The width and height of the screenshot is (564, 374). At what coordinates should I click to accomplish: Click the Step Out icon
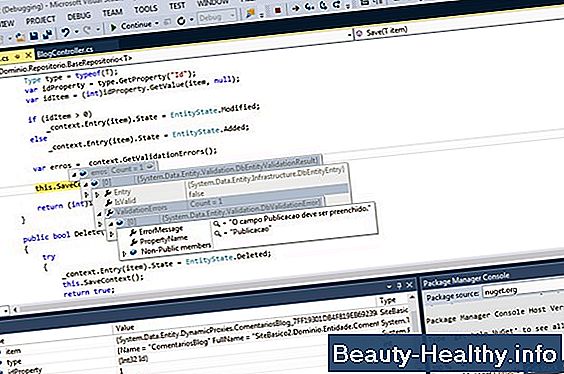[337, 5]
